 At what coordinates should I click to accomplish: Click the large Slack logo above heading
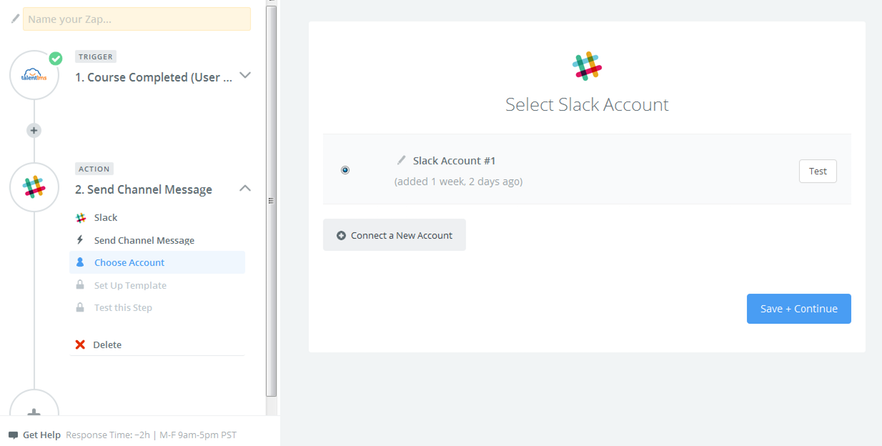pos(587,66)
